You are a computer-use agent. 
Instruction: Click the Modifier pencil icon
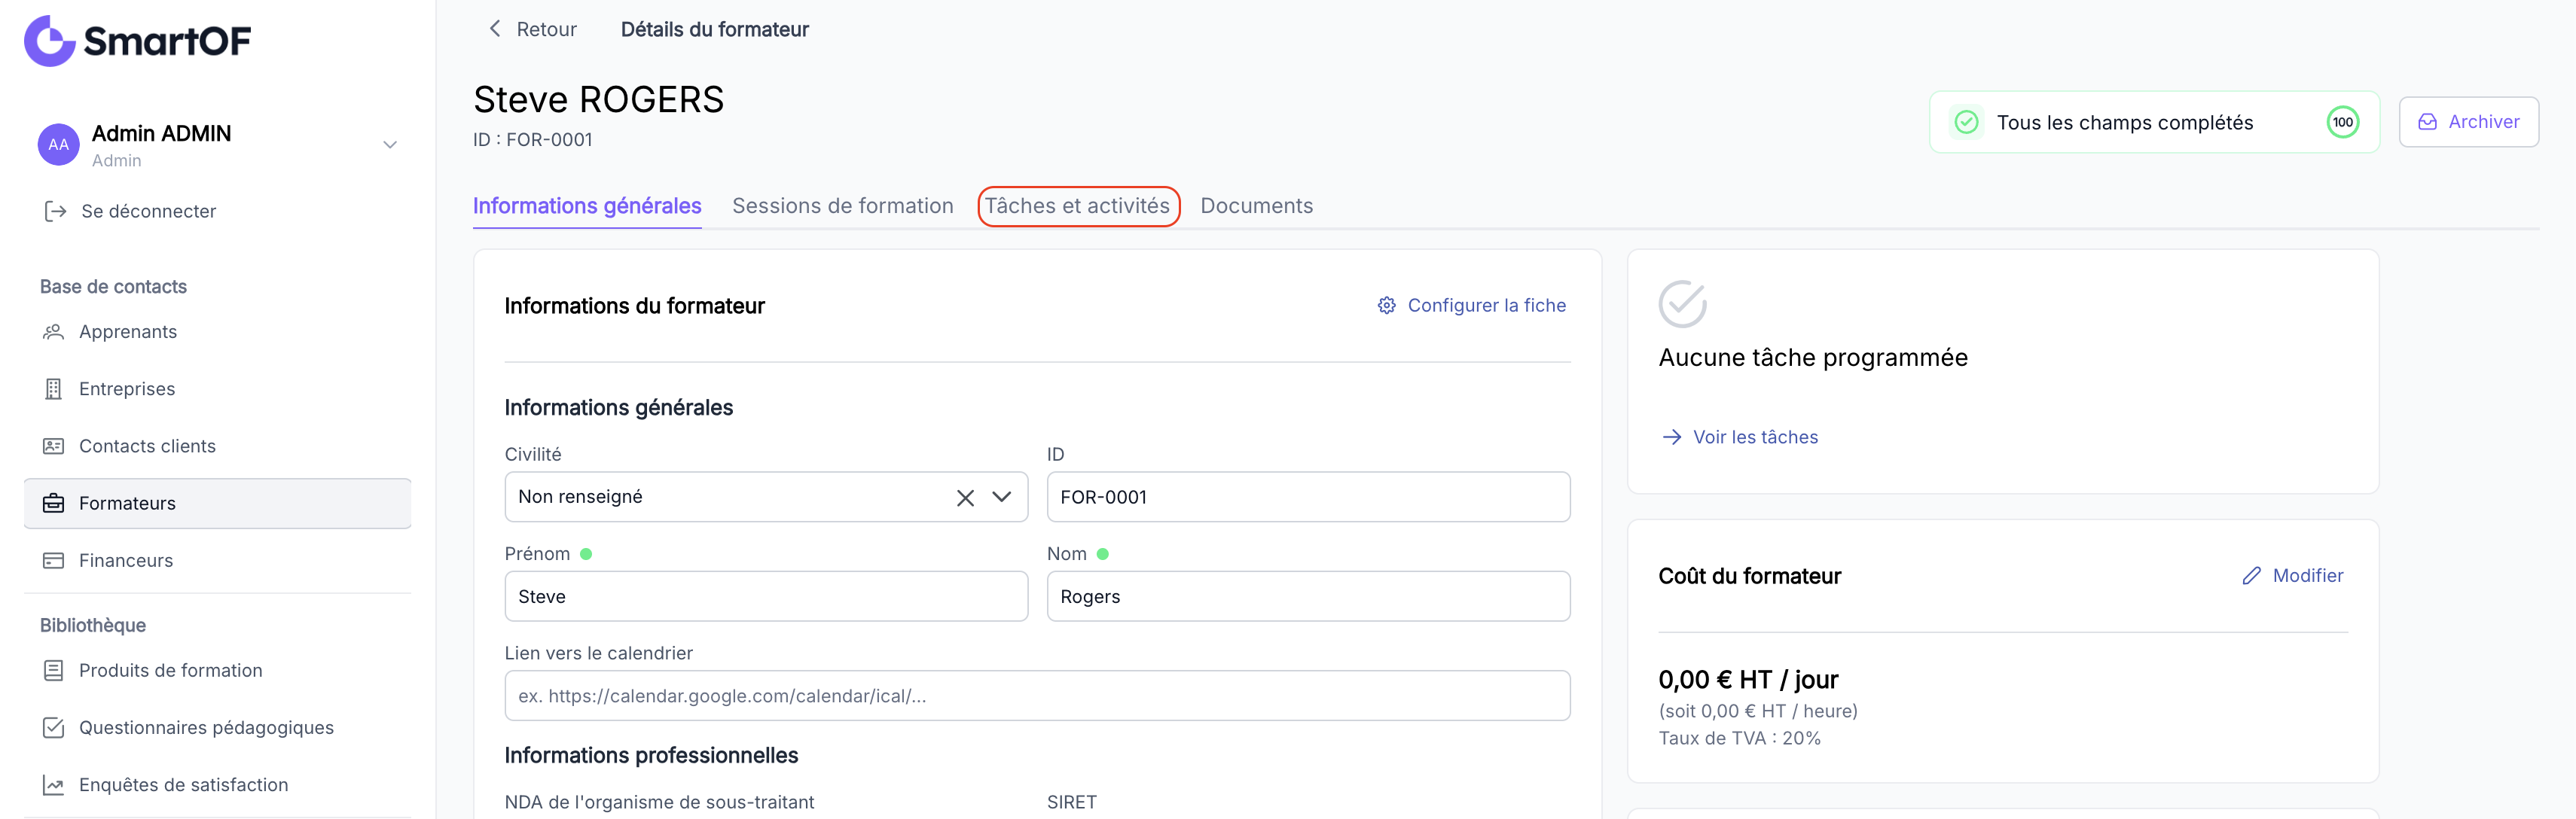point(2251,576)
